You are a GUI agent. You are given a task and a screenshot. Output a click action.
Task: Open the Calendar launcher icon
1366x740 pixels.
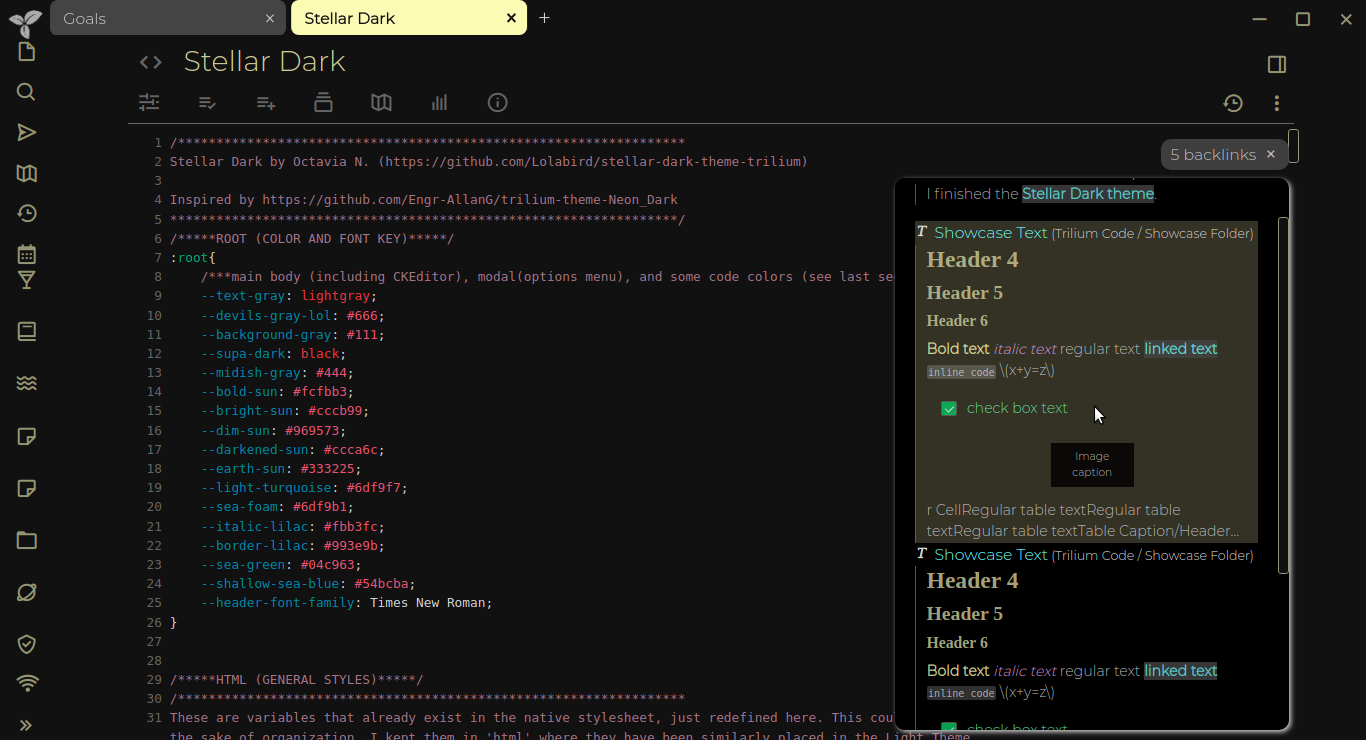pos(25,253)
